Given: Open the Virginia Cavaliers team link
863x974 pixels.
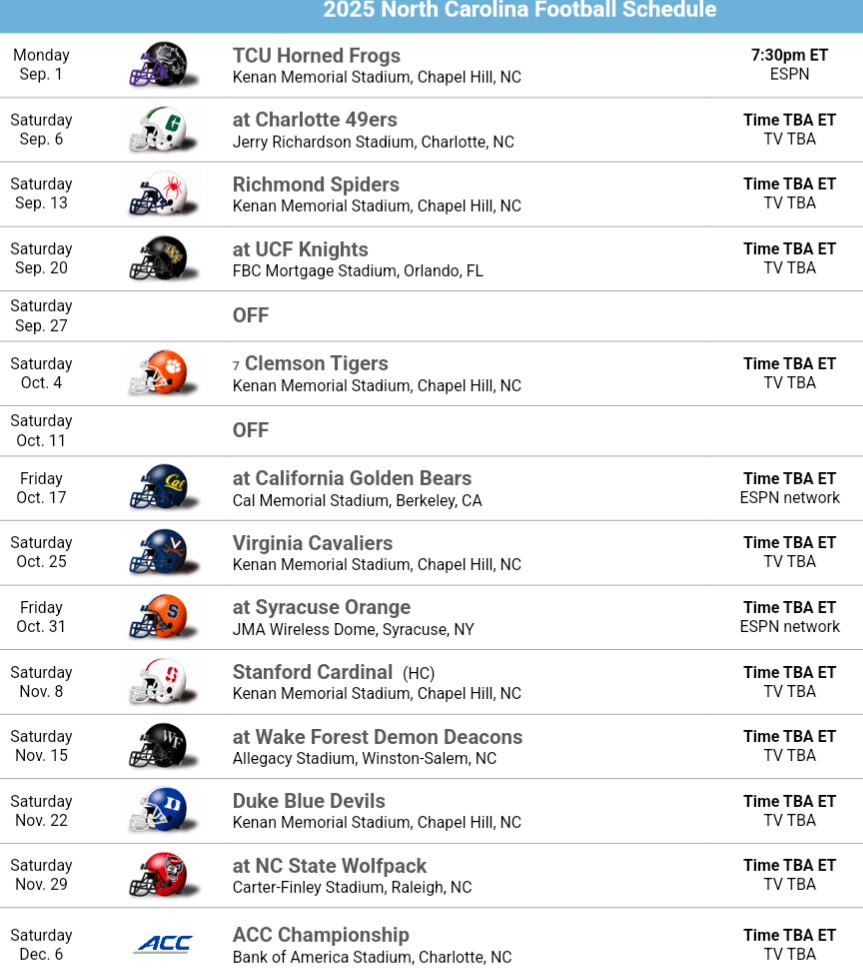Looking at the screenshot, I should 312,543.
